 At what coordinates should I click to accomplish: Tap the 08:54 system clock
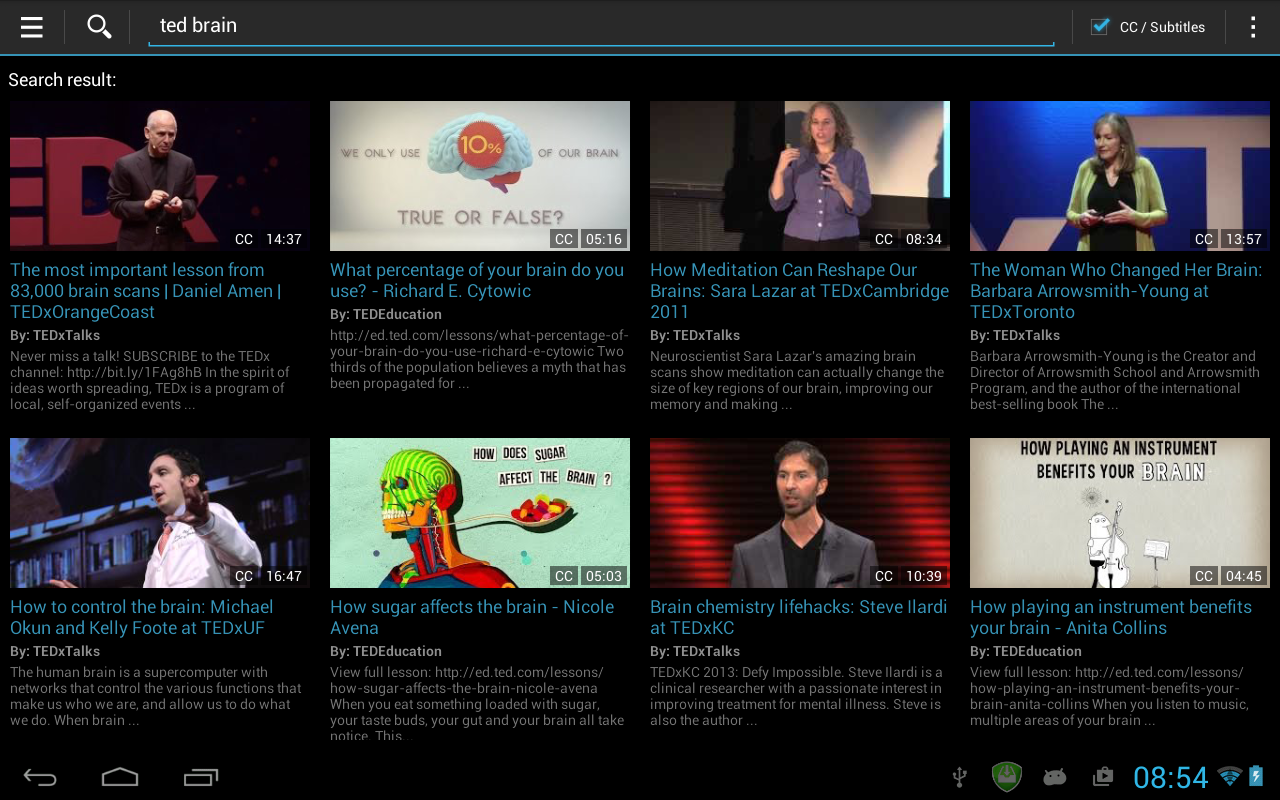[1171, 777]
